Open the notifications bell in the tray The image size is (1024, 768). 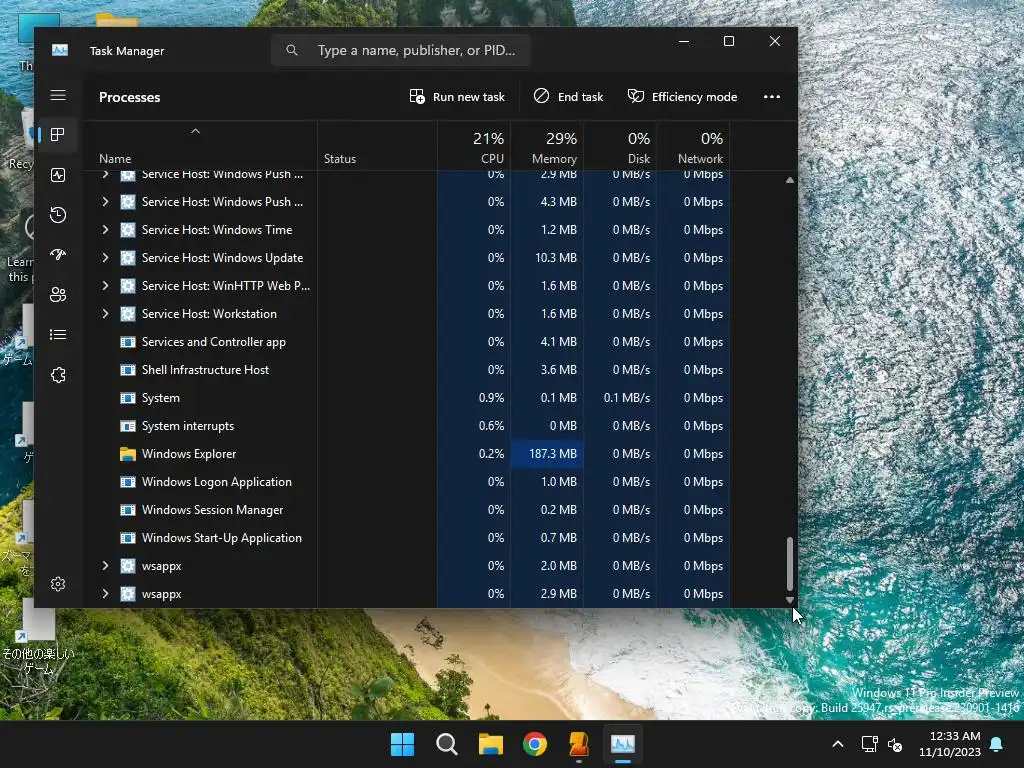997,744
